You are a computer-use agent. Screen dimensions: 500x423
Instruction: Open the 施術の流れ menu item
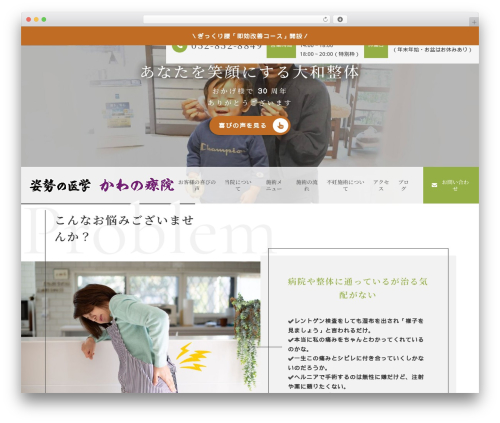[307, 185]
